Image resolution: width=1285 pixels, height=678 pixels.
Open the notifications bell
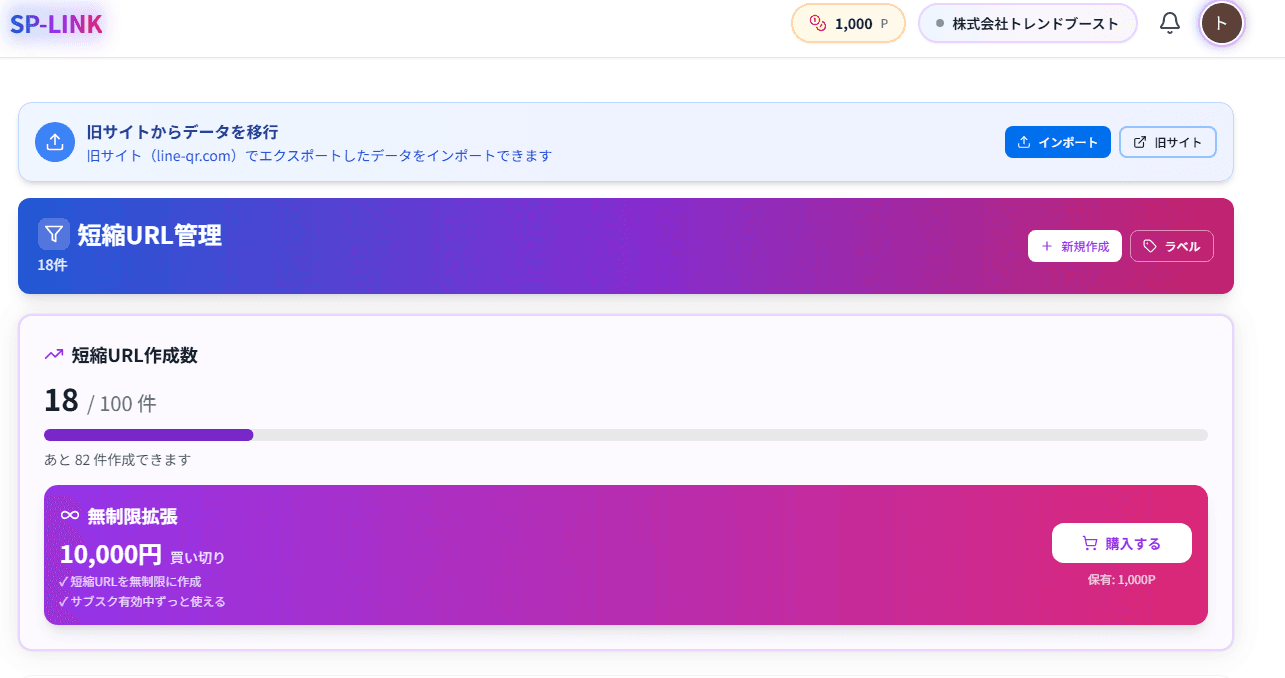[x=1169, y=23]
